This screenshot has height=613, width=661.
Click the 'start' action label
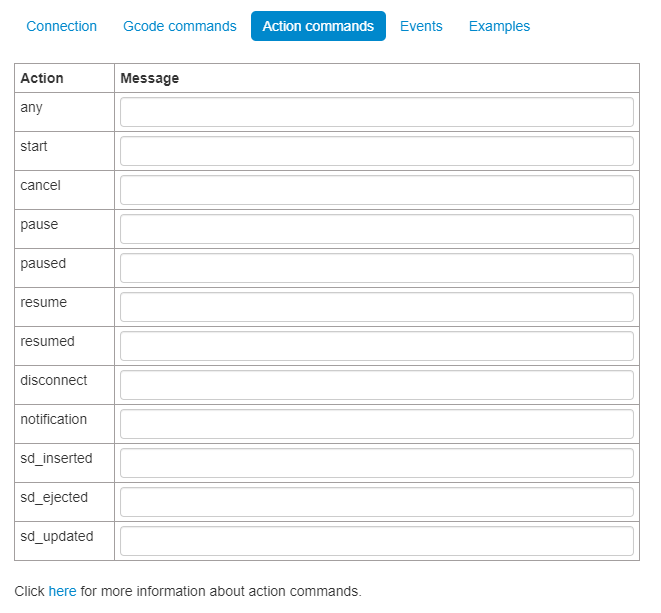point(34,146)
